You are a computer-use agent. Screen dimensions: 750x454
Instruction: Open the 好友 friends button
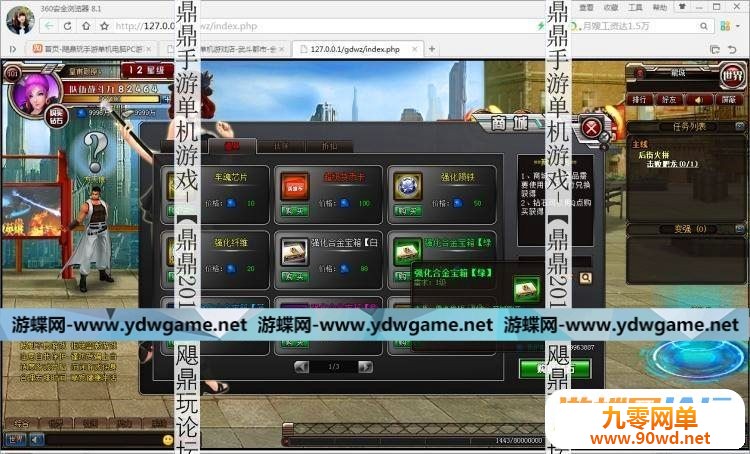669,100
